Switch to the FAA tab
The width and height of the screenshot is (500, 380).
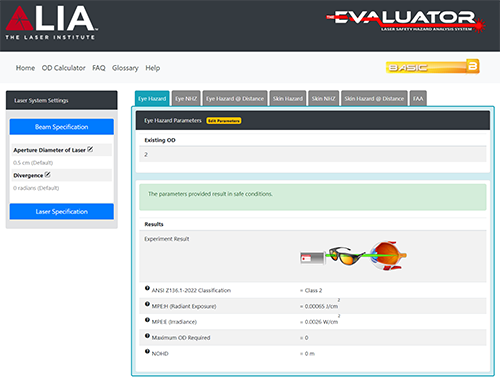coord(418,99)
